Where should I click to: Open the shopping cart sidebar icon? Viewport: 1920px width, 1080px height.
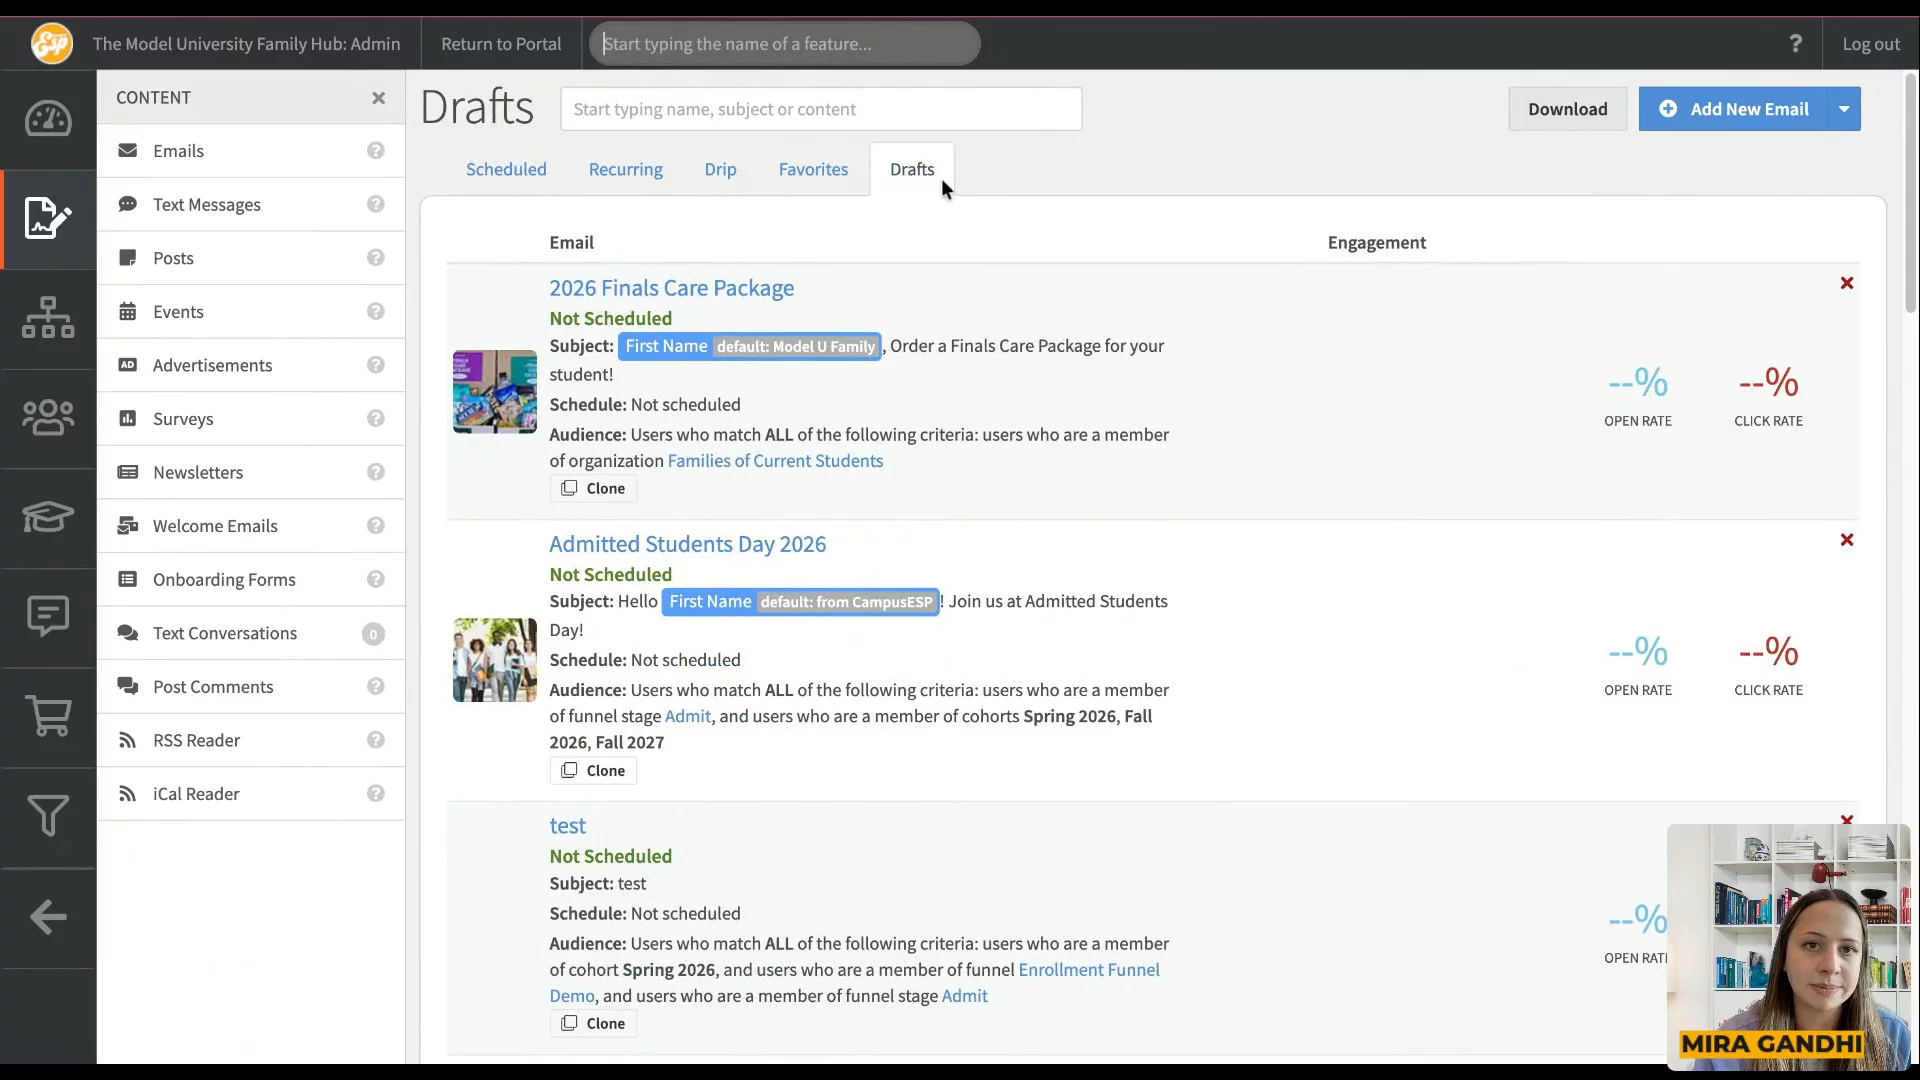[x=48, y=716]
